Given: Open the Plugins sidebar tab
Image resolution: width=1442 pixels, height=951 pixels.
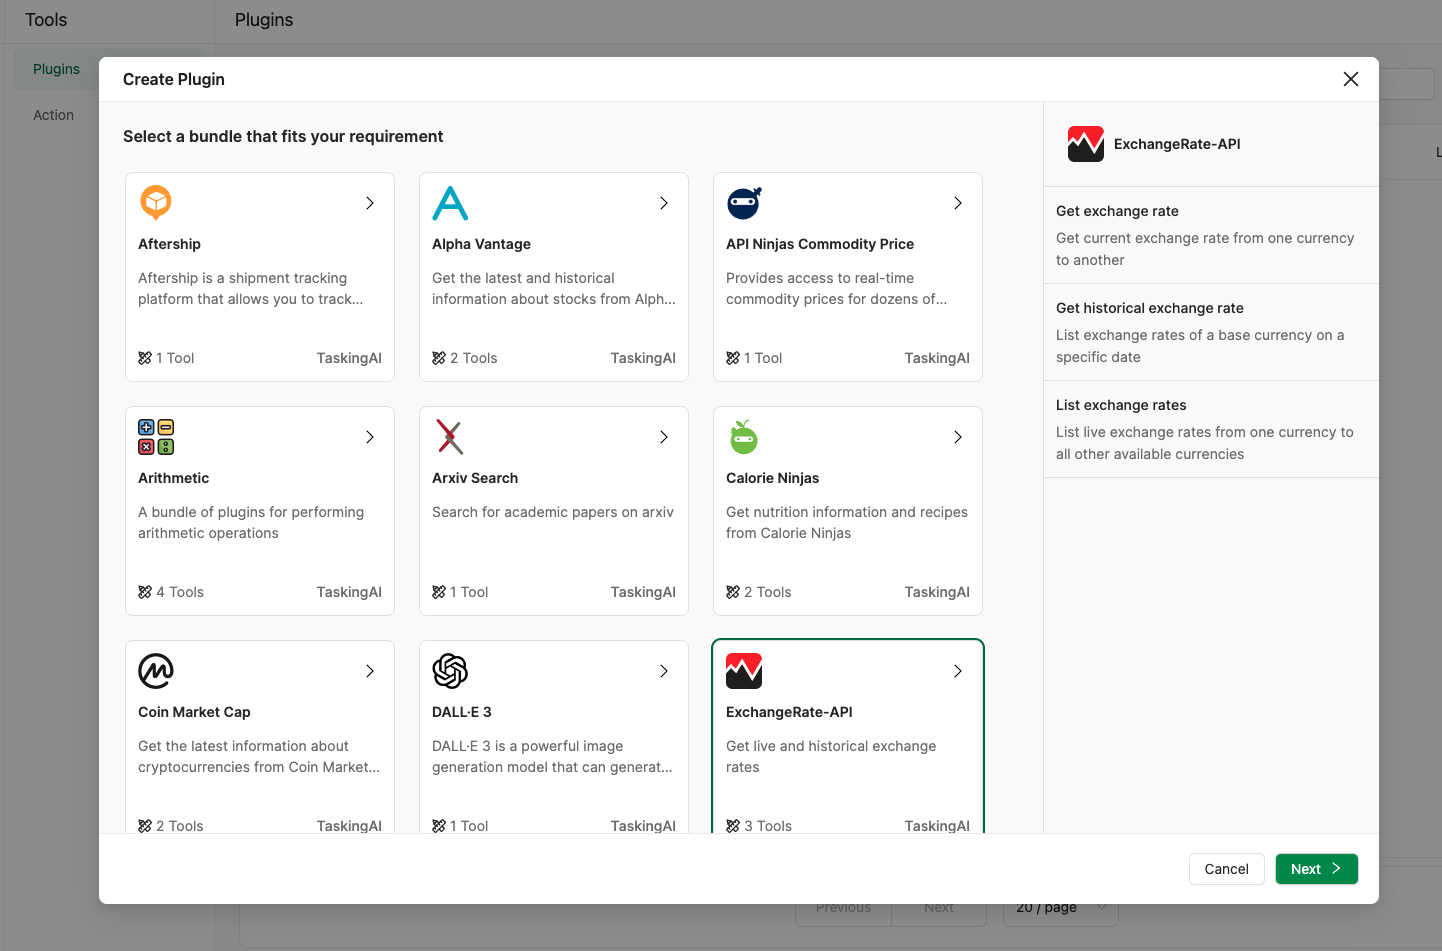Looking at the screenshot, I should (x=57, y=69).
